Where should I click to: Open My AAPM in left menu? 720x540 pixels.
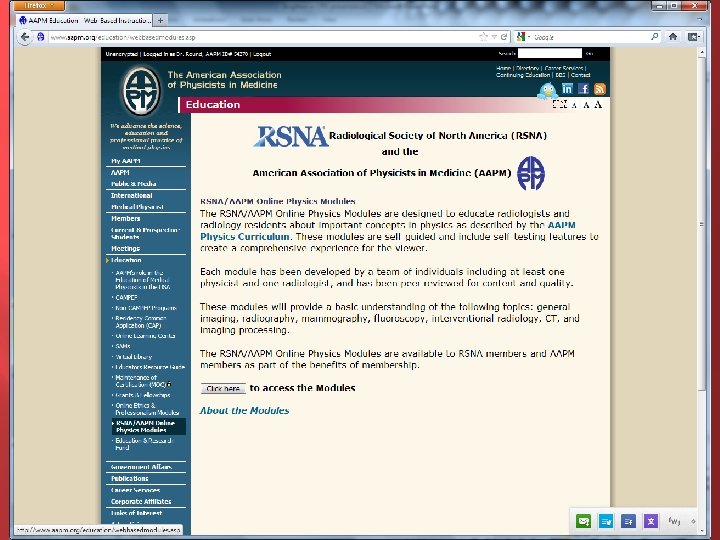tap(126, 161)
